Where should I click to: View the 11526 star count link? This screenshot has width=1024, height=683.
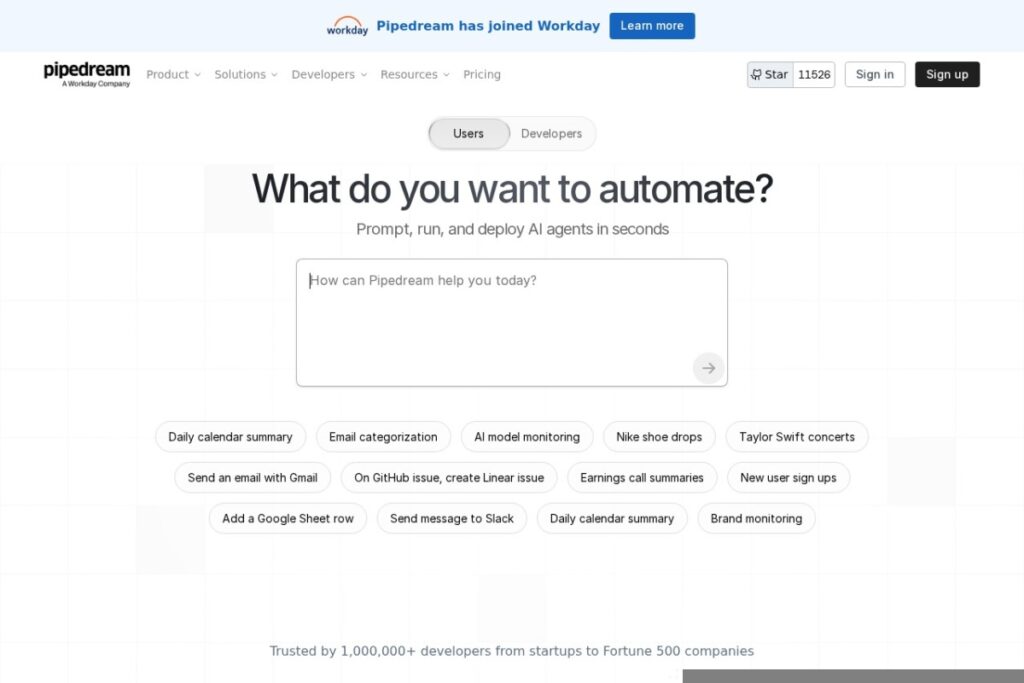point(814,74)
